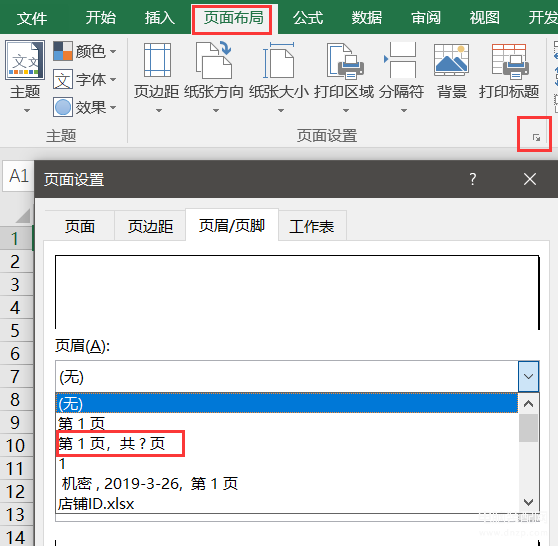This screenshot has width=558, height=546.
Task: Choose the plain 1 header option
Action: (x=287, y=463)
